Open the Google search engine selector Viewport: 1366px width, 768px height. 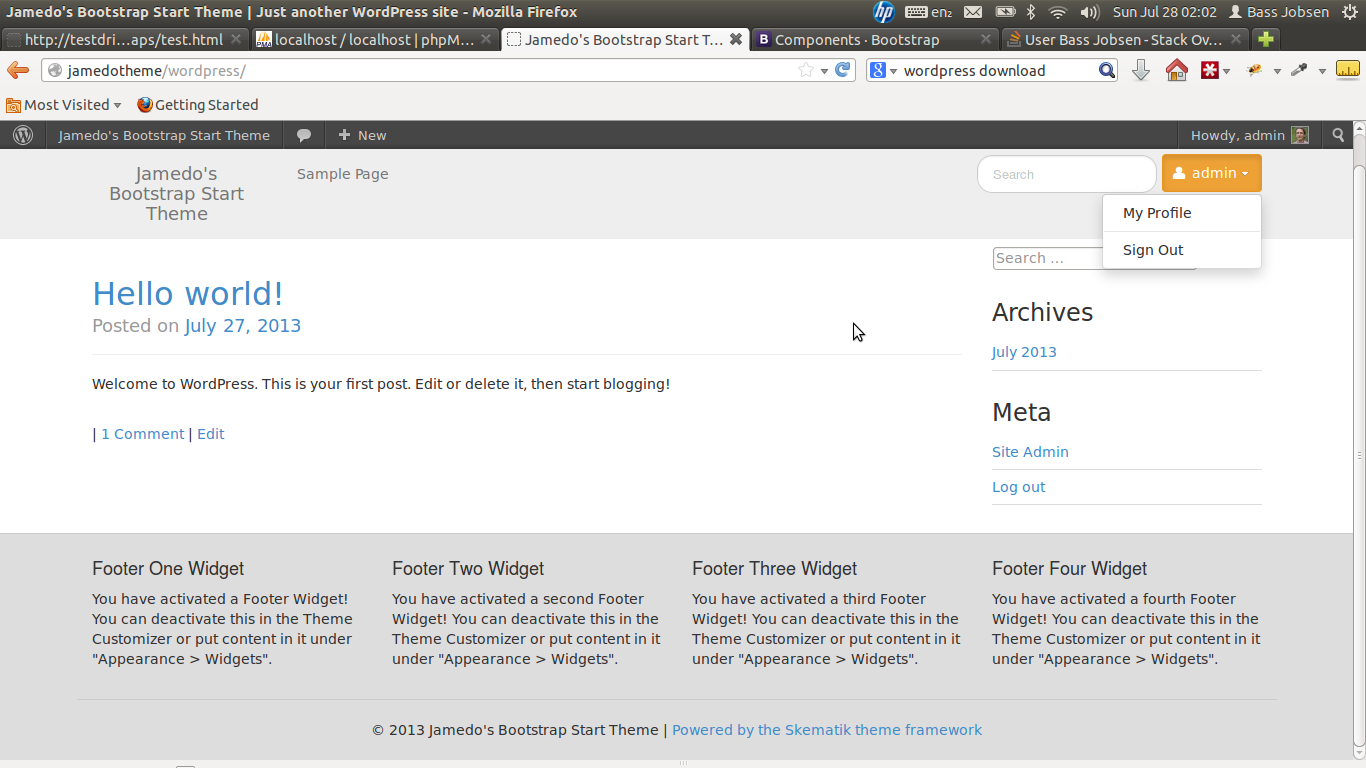point(883,70)
